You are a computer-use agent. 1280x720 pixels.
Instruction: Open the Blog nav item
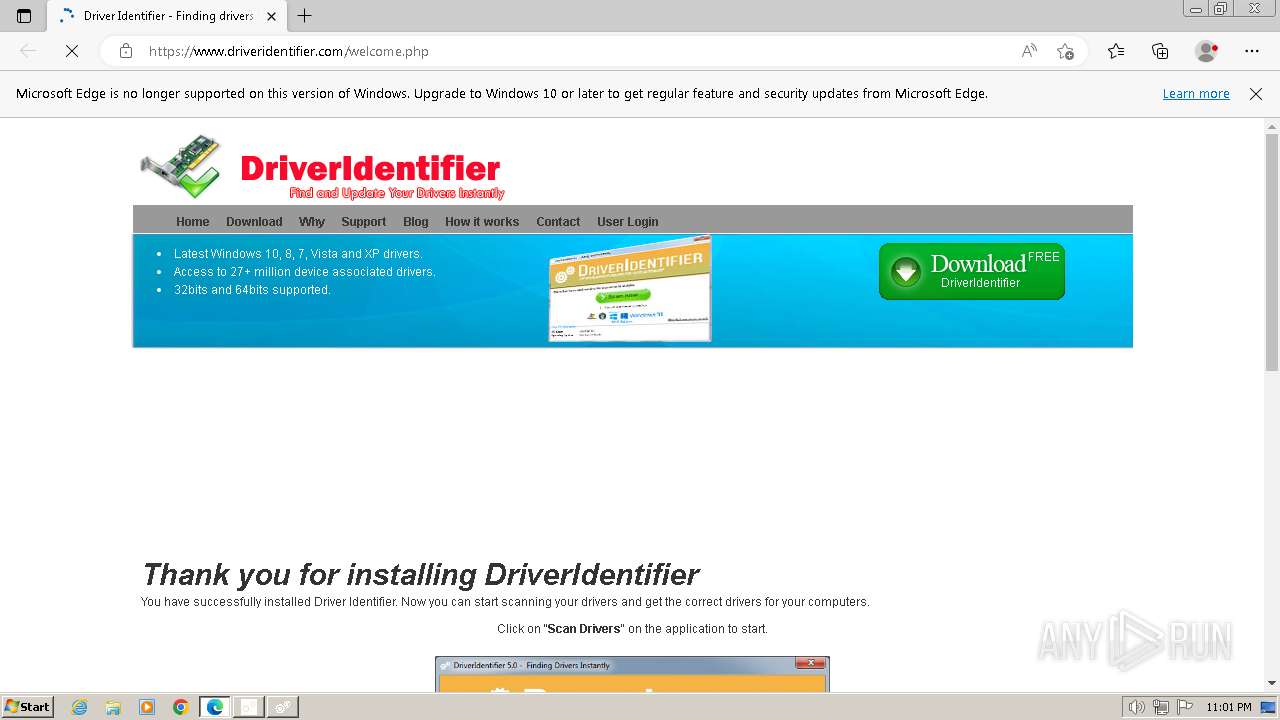[416, 222]
